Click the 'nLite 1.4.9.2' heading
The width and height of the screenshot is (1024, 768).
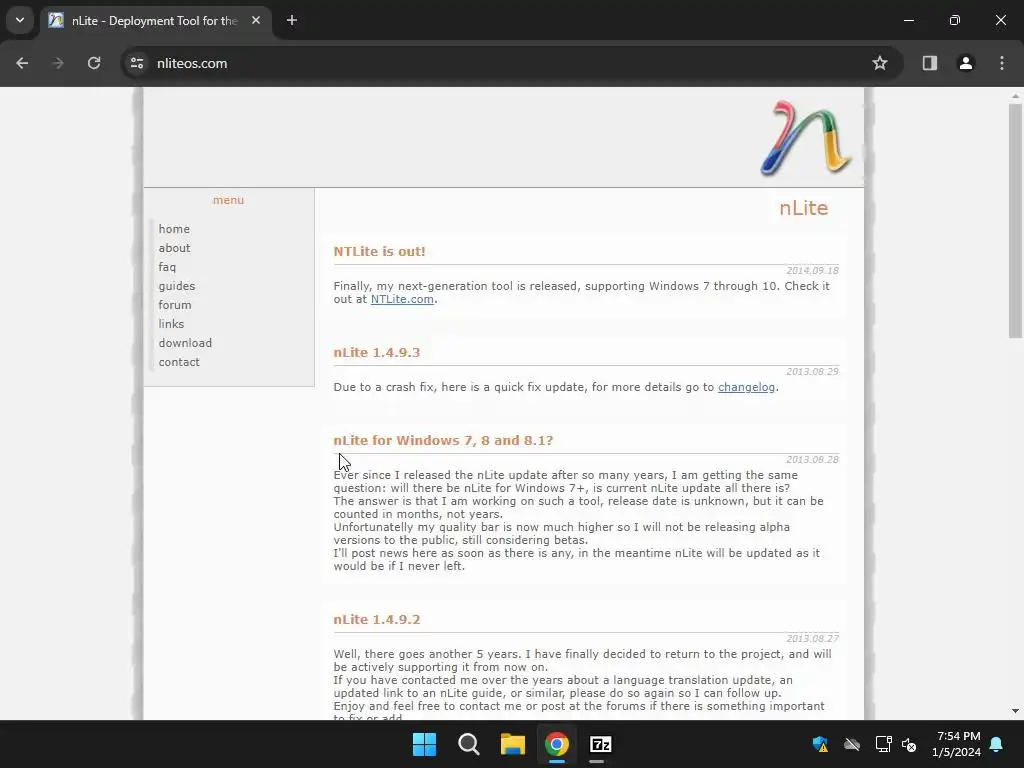tap(377, 620)
